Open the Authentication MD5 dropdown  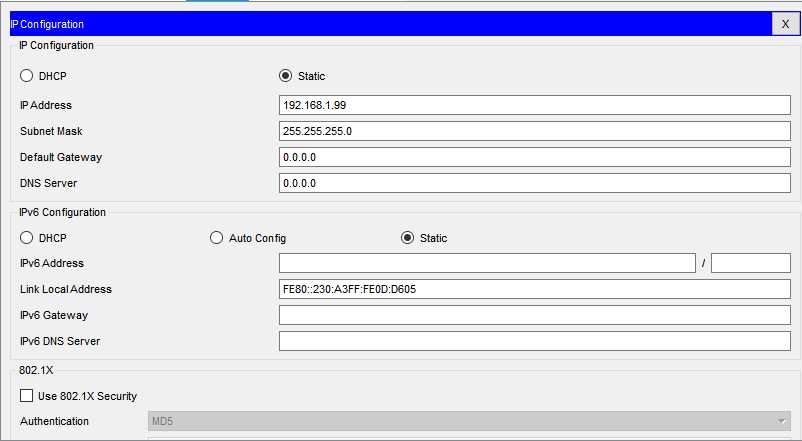pyautogui.click(x=469, y=421)
